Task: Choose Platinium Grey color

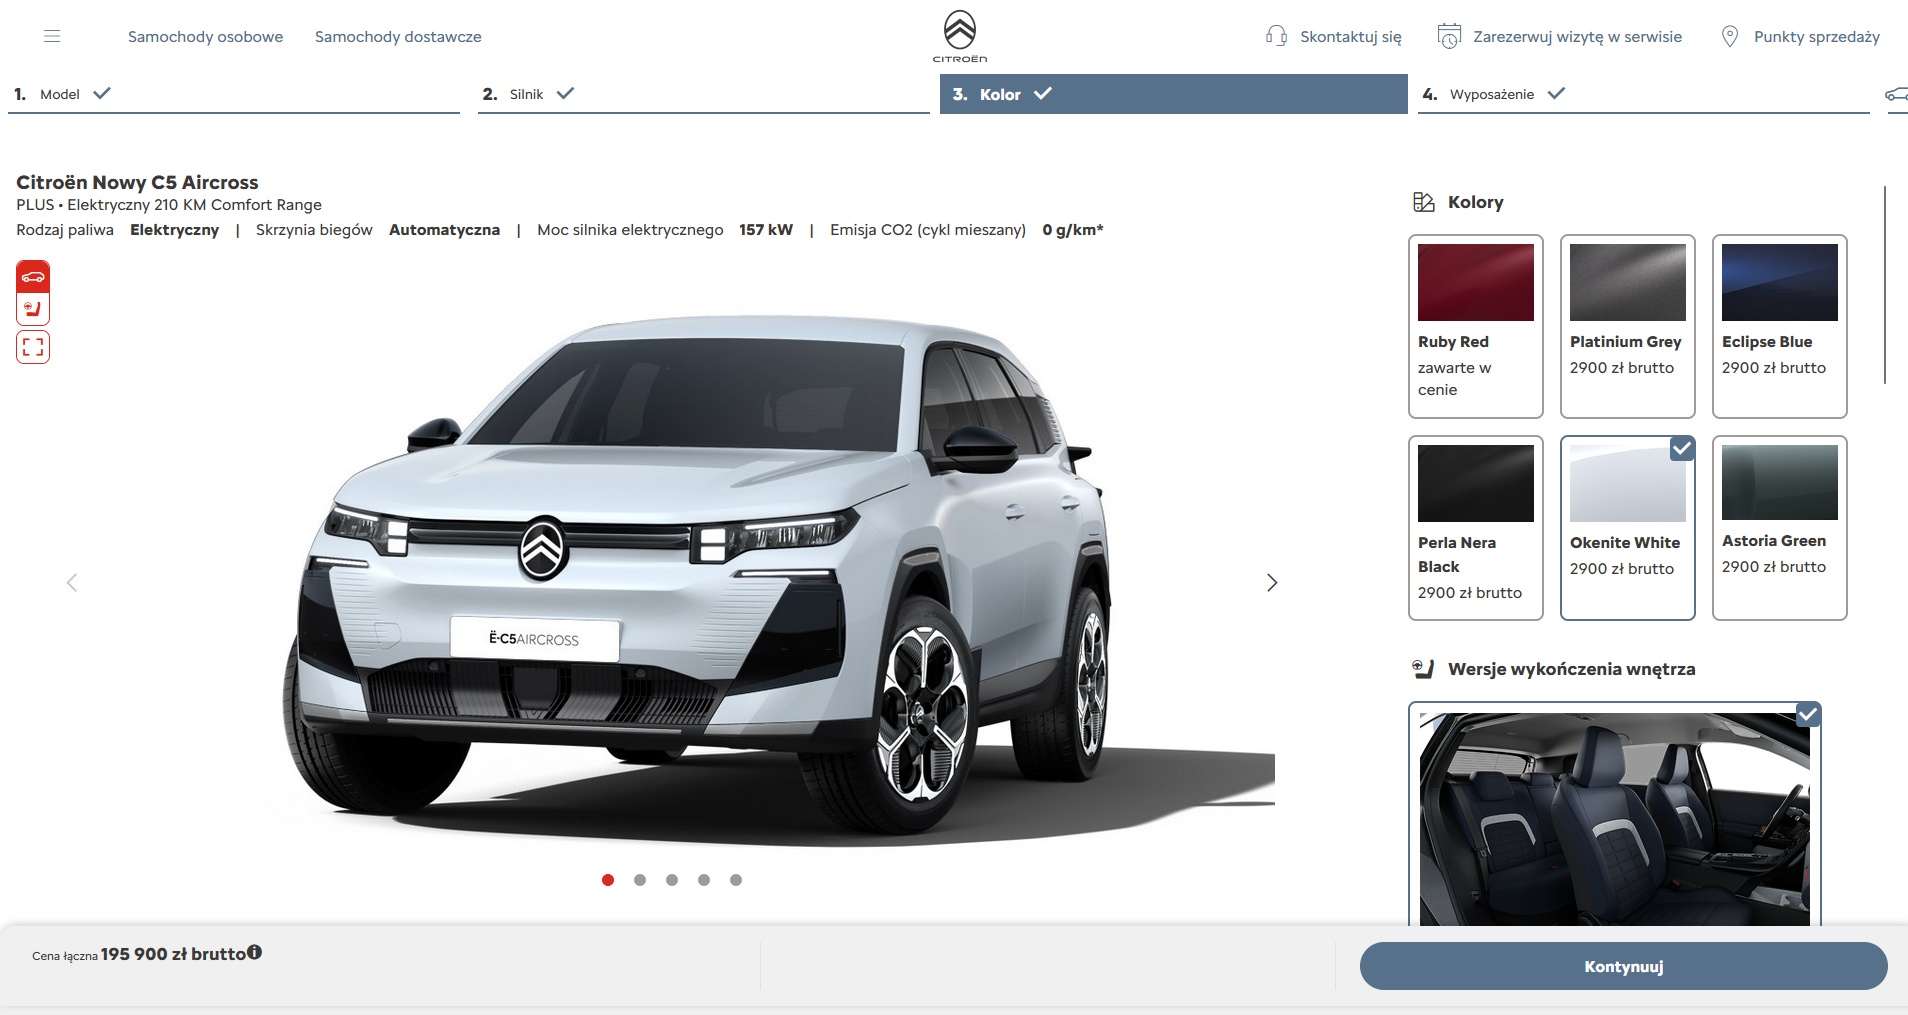Action: pos(1628,326)
